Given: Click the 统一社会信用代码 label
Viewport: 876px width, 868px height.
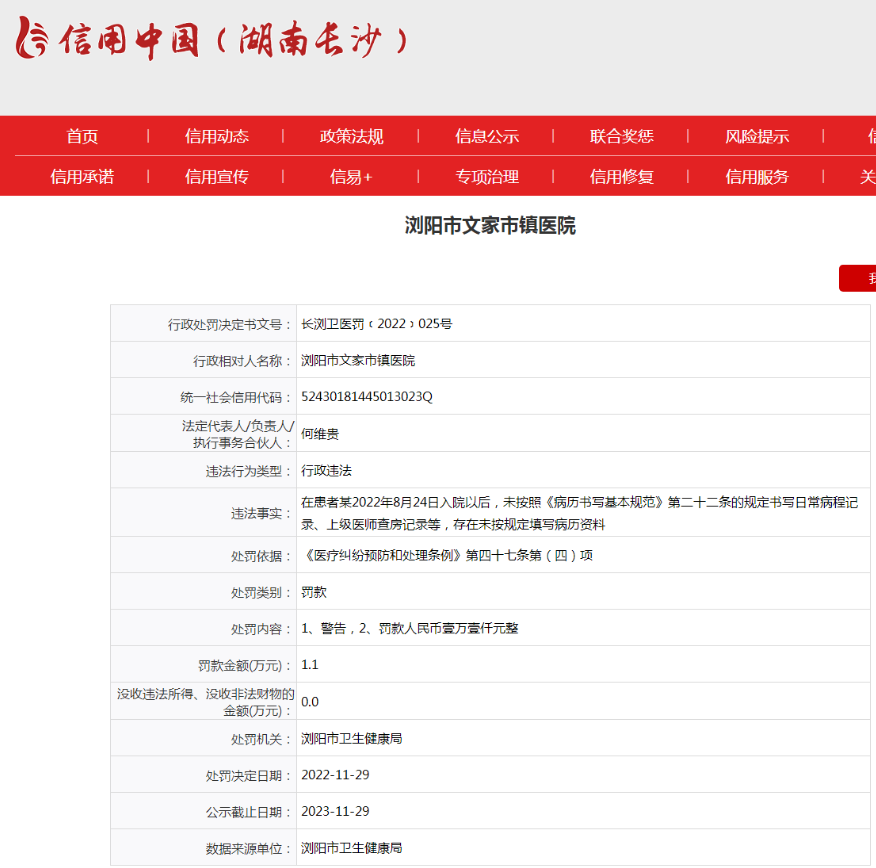Looking at the screenshot, I should (235, 398).
